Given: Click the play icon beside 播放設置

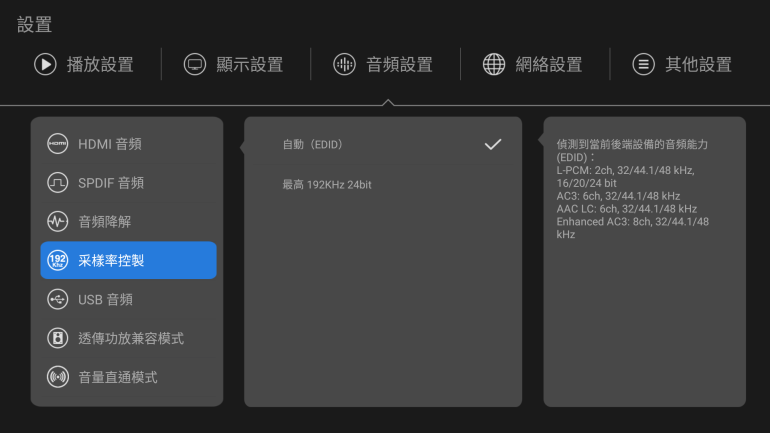Looking at the screenshot, I should click(x=45, y=64).
